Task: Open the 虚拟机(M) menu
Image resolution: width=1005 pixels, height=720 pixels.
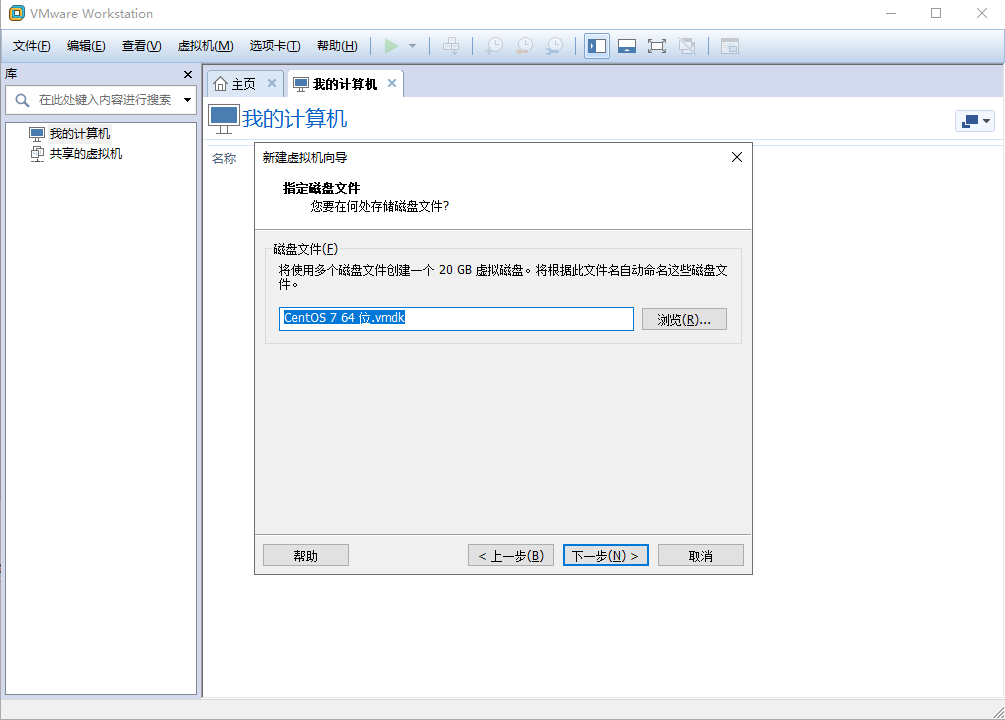Action: [x=205, y=46]
